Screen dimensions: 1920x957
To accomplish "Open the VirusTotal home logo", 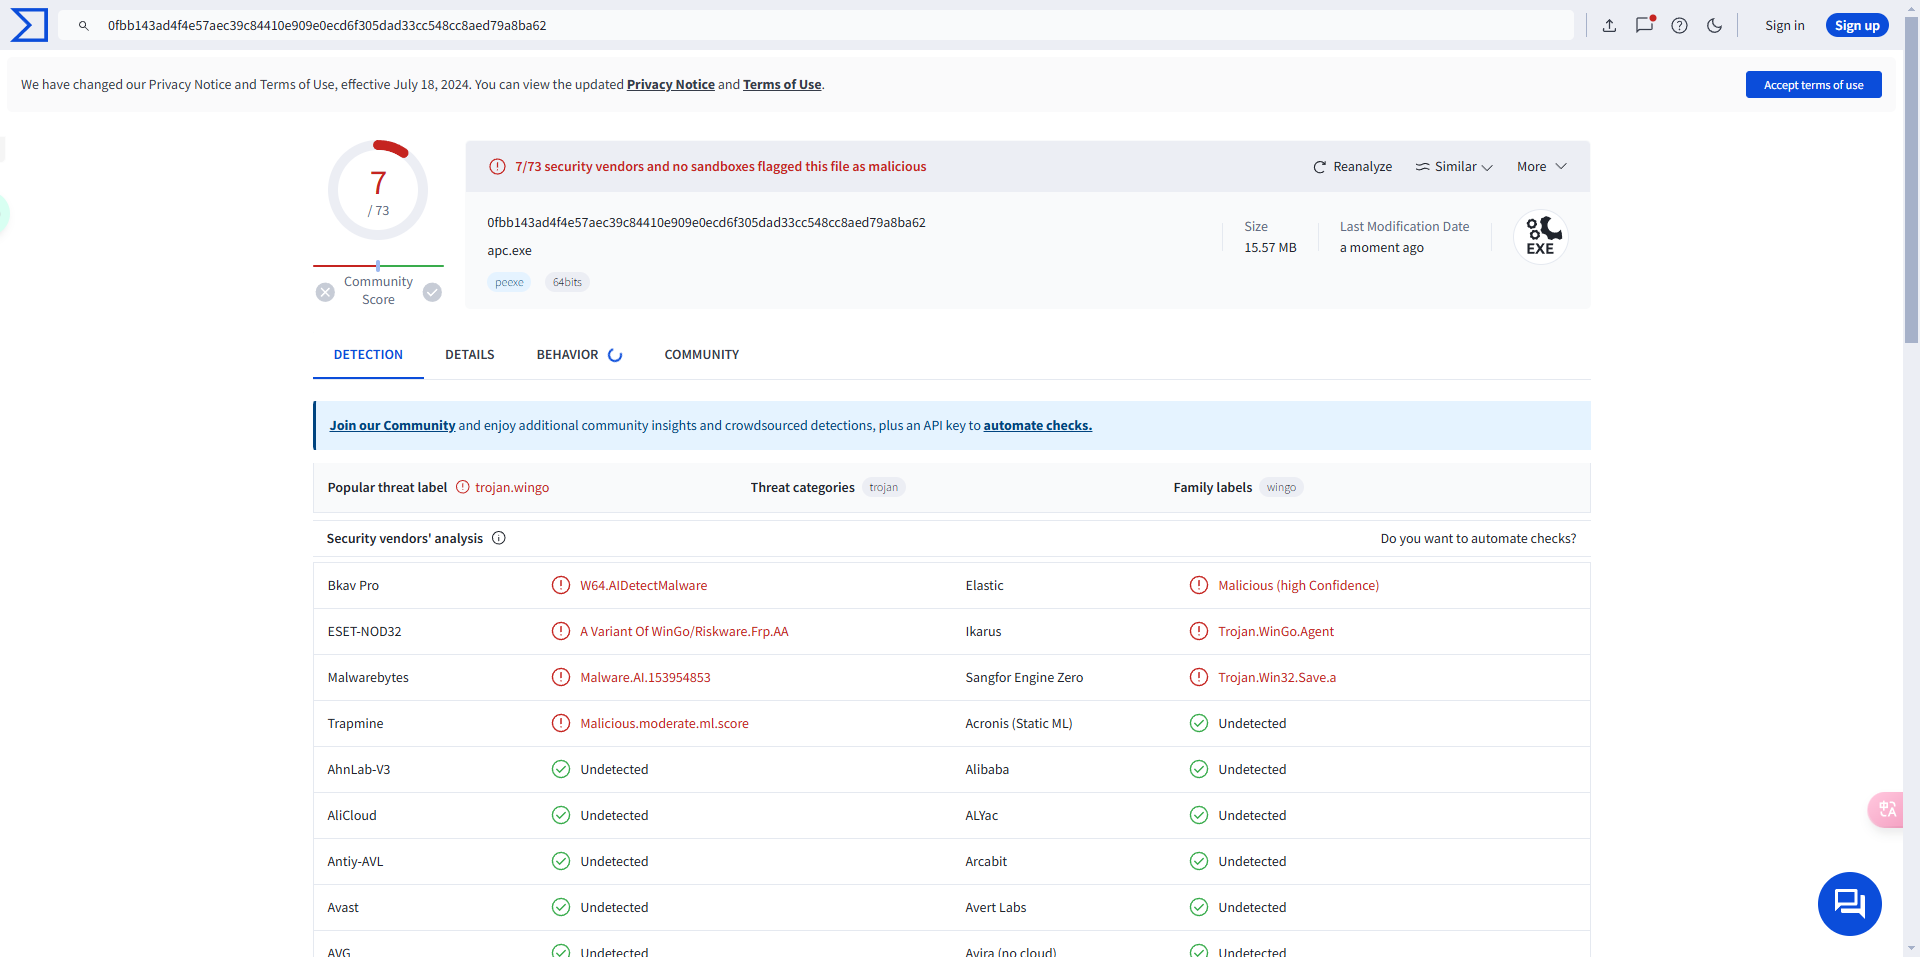I will (x=29, y=25).
